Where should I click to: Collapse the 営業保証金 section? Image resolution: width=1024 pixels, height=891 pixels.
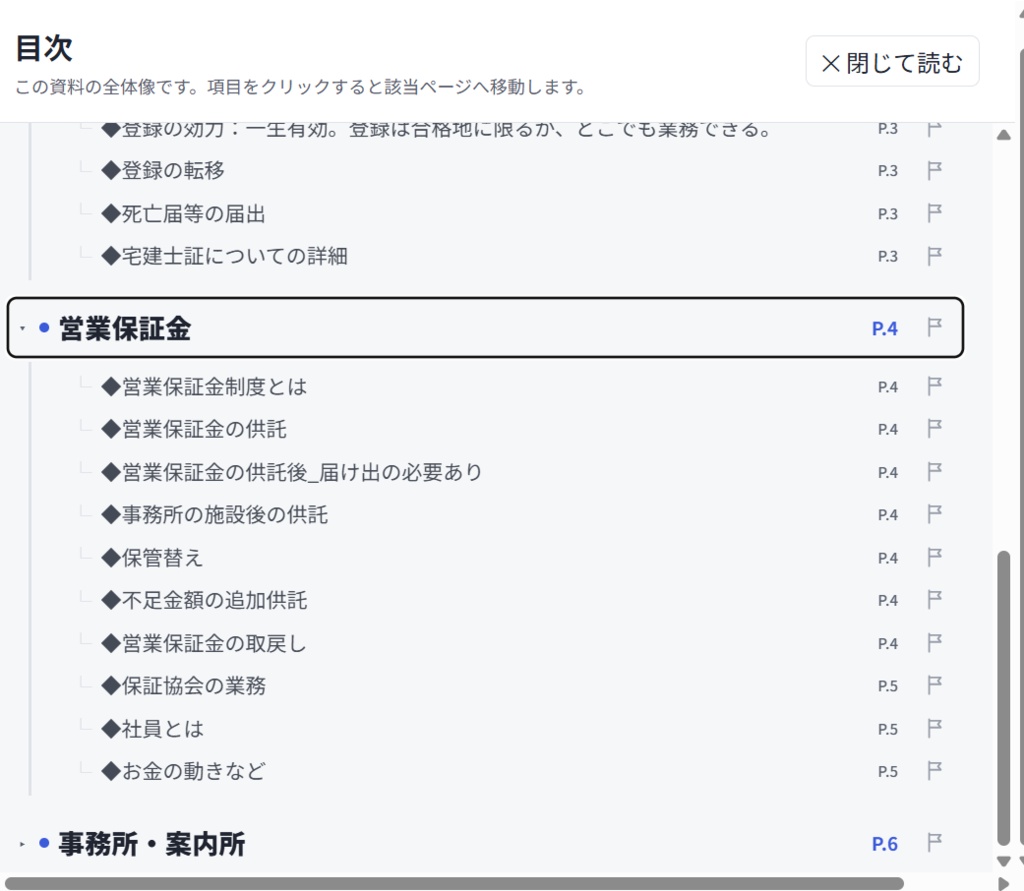point(23,328)
